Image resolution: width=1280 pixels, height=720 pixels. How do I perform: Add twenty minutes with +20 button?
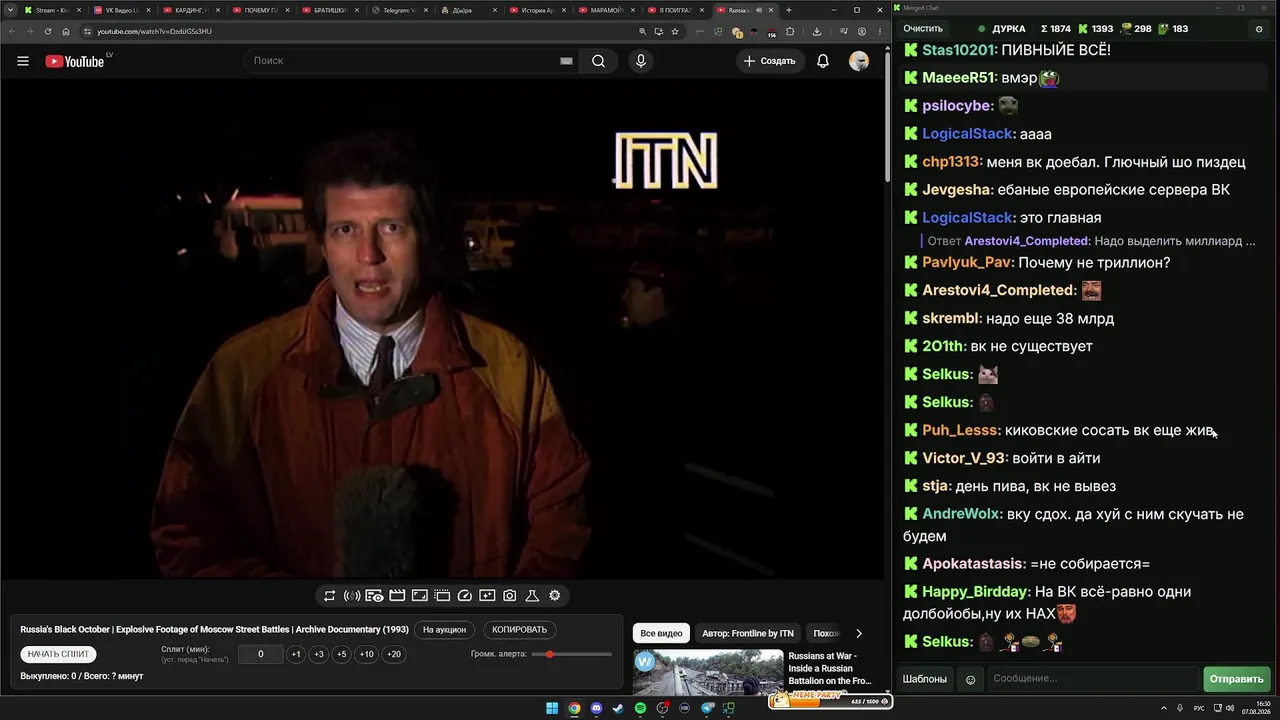tap(394, 654)
